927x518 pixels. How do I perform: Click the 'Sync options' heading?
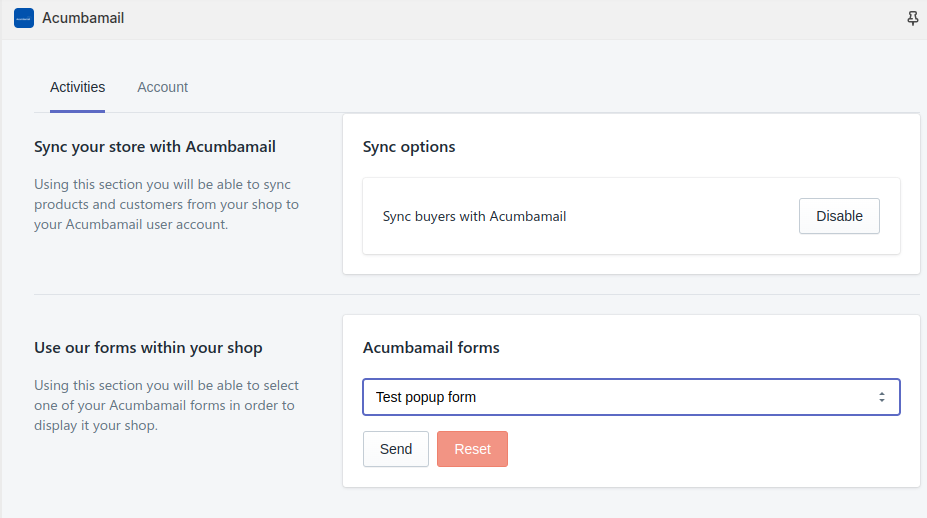coord(409,147)
